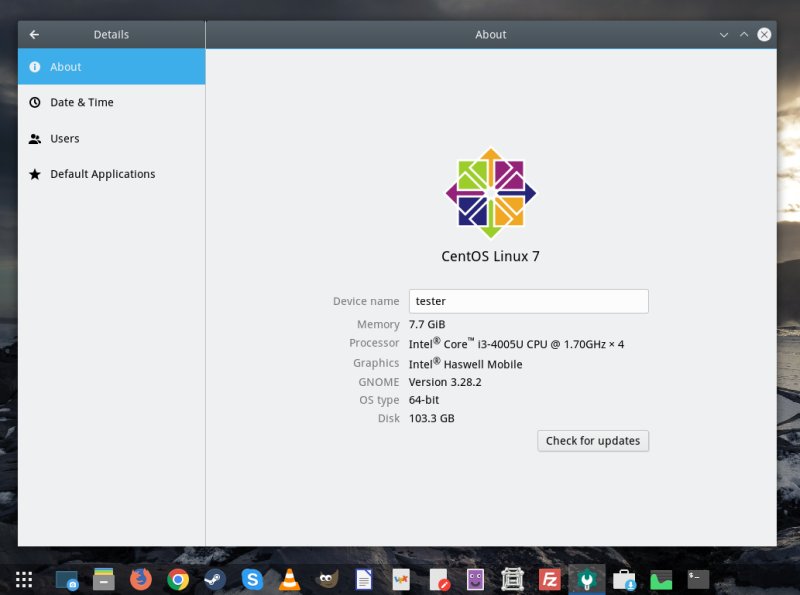Maximize the window with up chevron

(744, 35)
